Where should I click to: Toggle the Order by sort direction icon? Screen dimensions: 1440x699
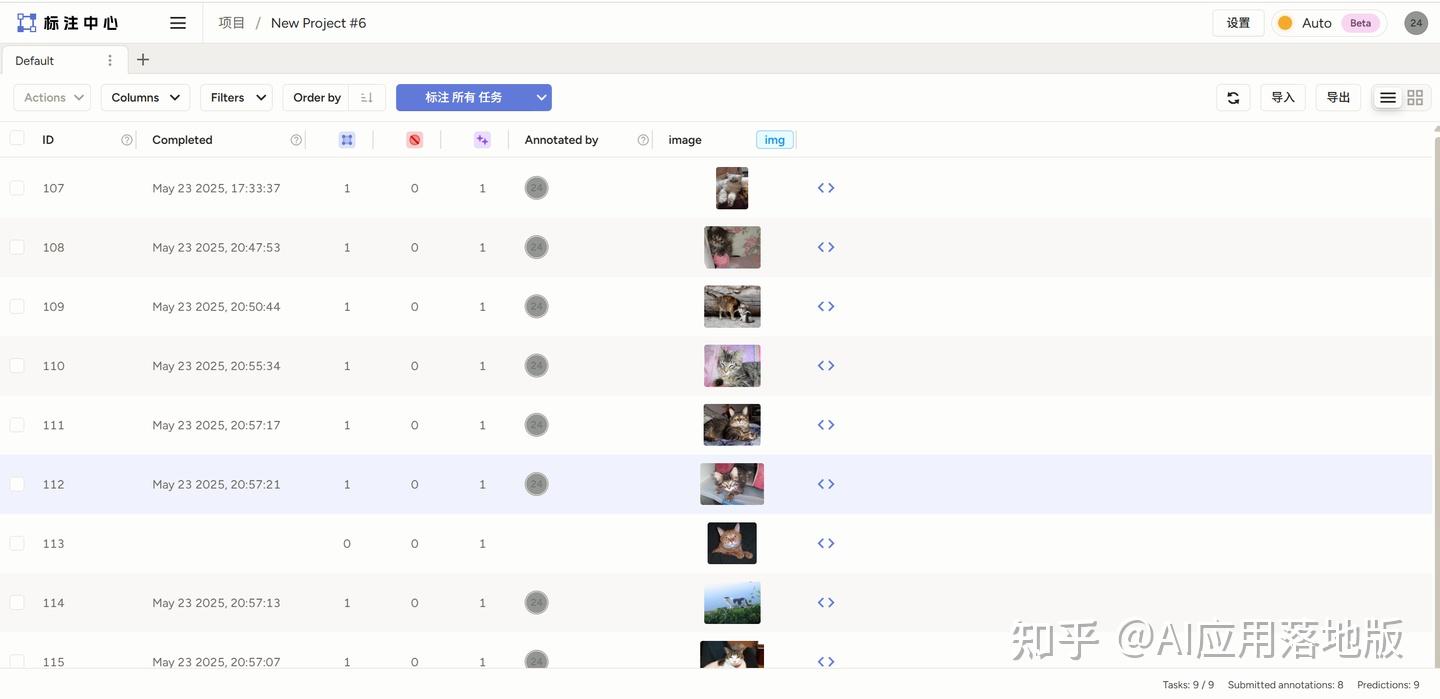[367, 97]
